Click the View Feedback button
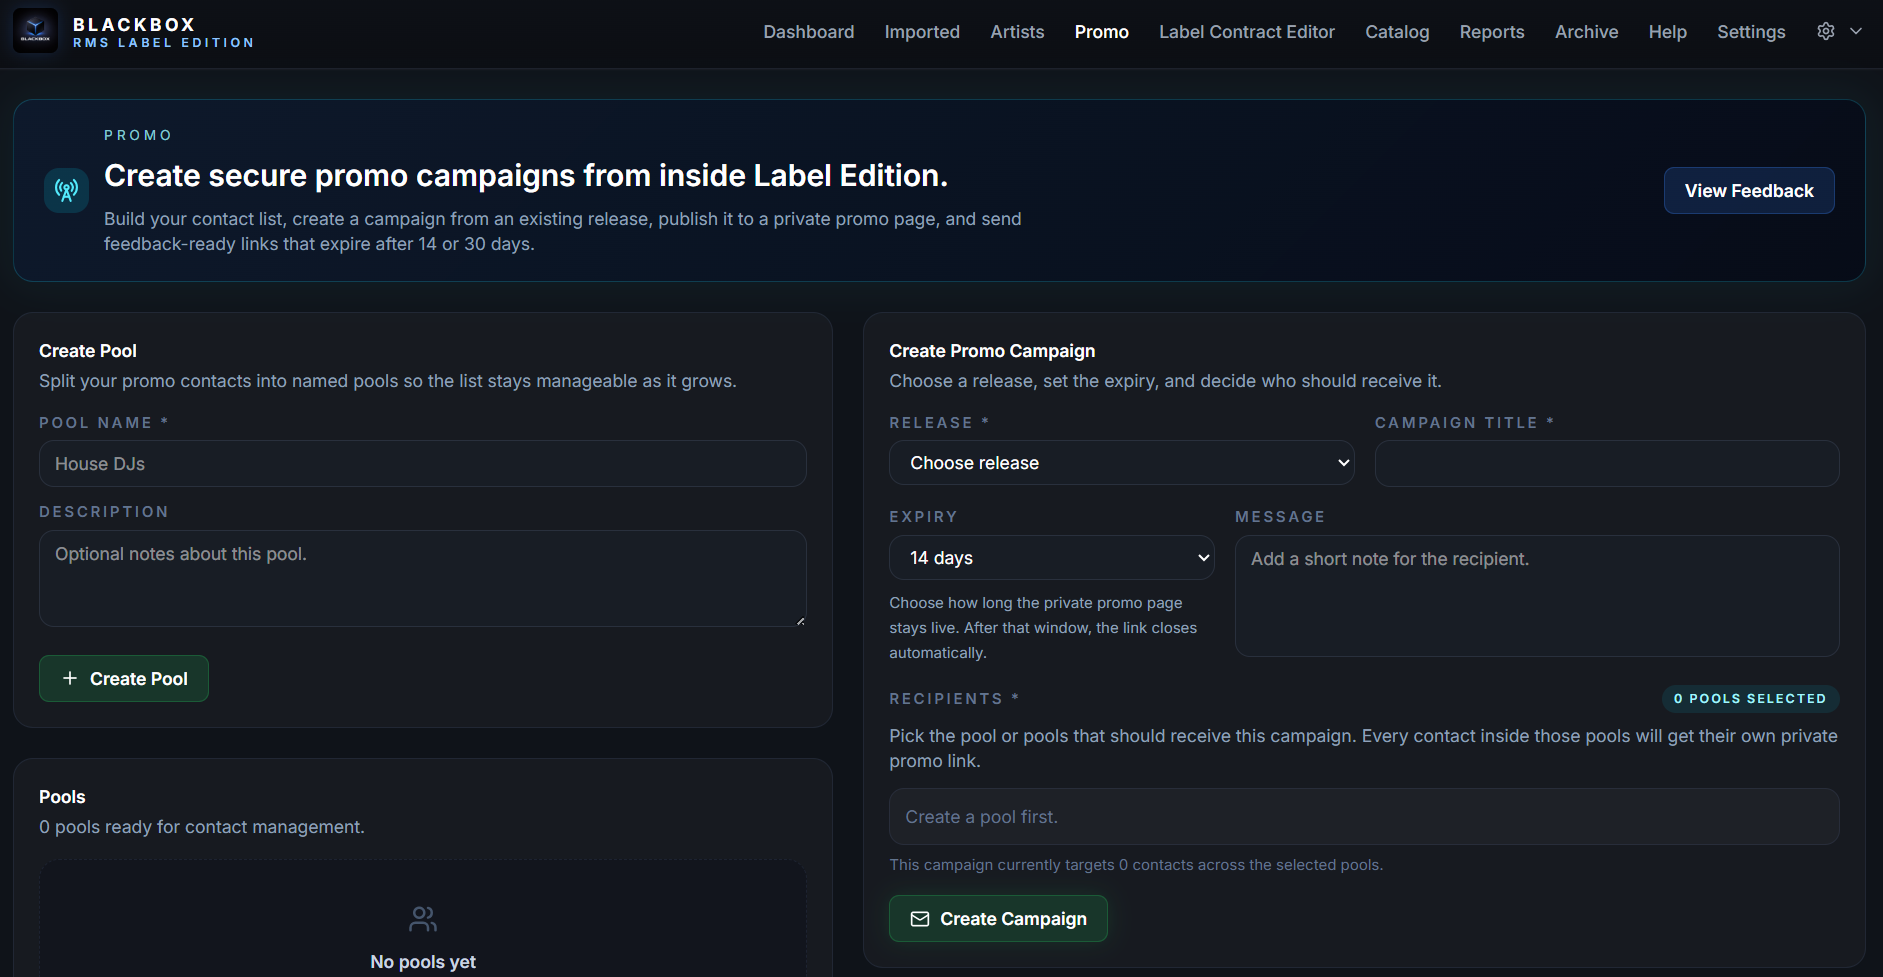Screen dimensions: 1883x977 coord(1748,190)
